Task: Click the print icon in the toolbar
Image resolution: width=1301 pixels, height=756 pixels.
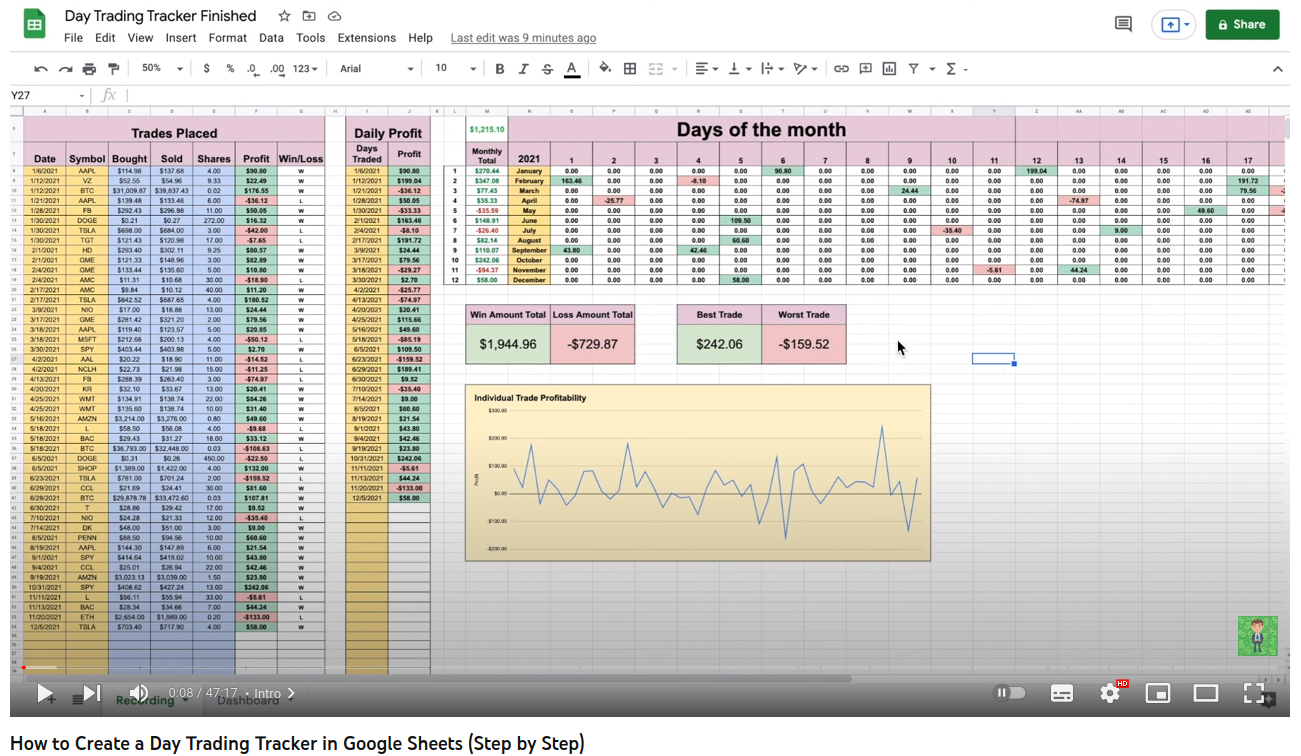Action: (89, 69)
